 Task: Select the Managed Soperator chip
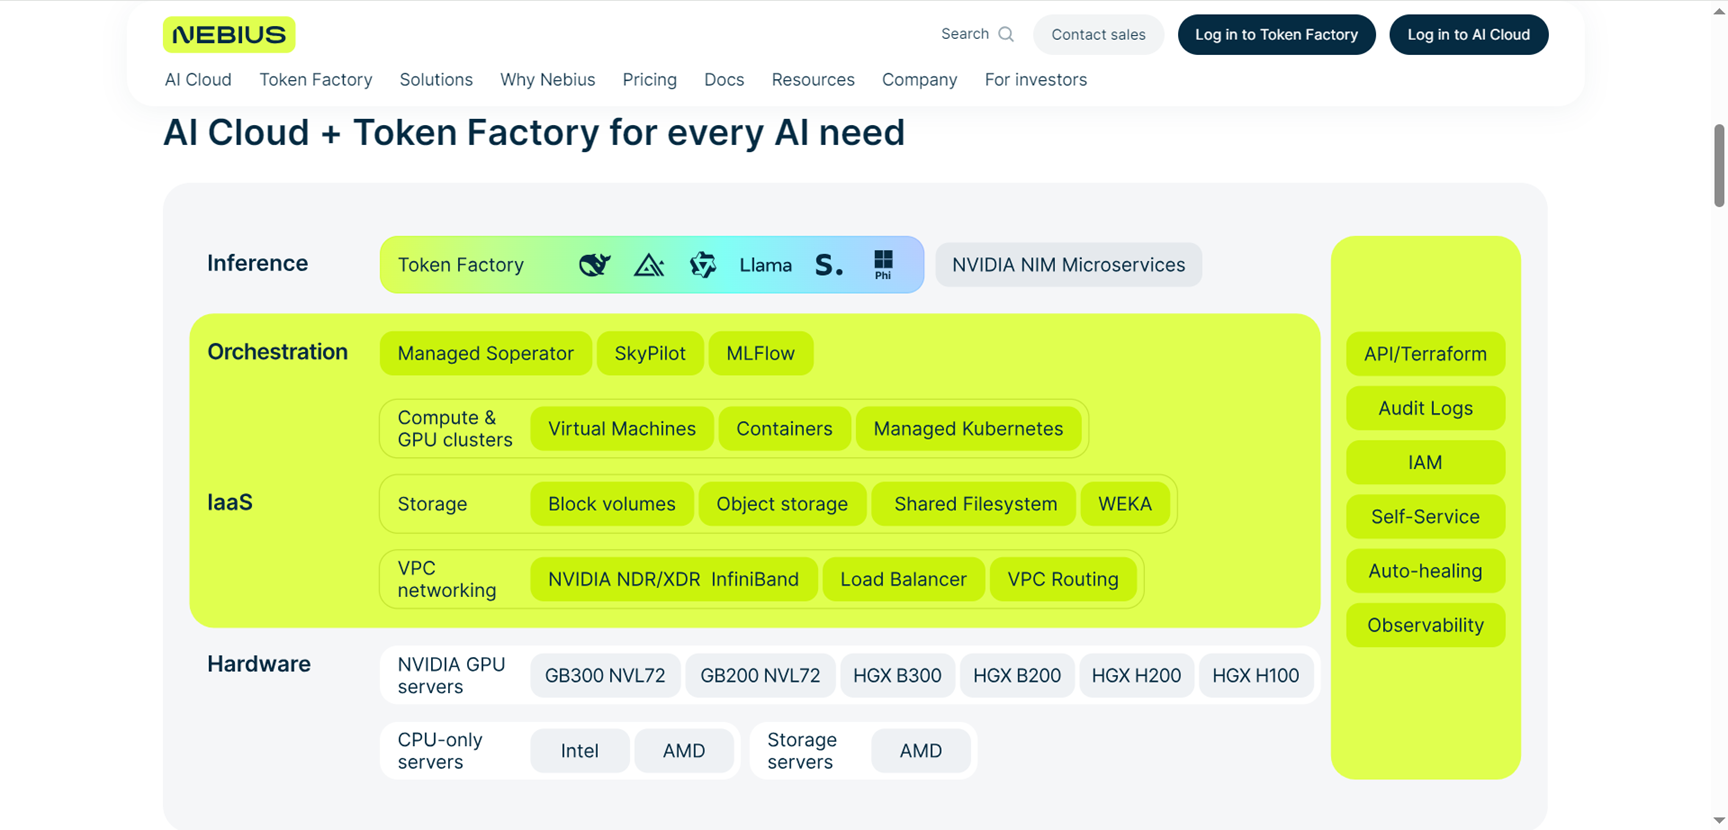486,354
